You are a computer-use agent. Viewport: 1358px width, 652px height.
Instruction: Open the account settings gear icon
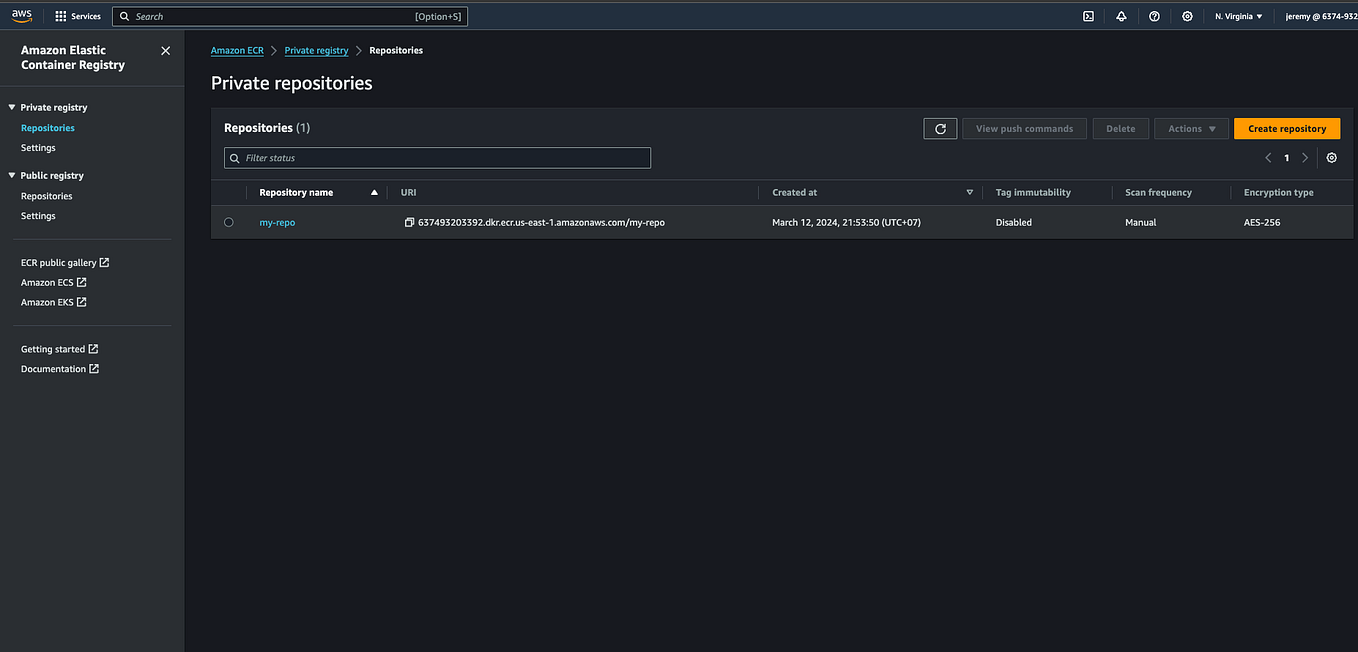[x=1187, y=16]
